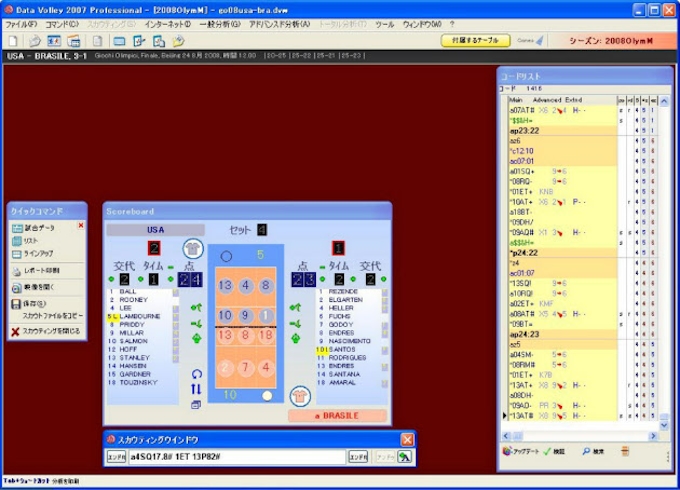Open the ツール menu
This screenshot has width=680, height=490.
pyautogui.click(x=384, y=23)
